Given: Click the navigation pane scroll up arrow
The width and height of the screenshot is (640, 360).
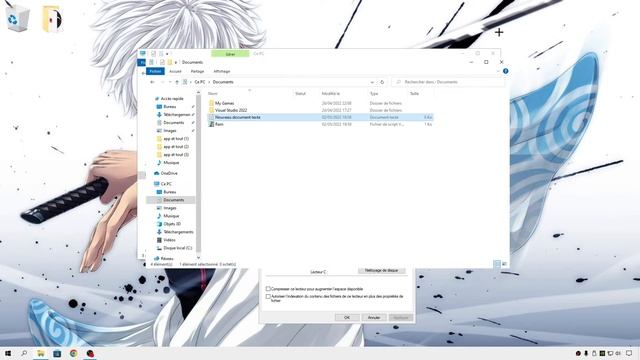Looking at the screenshot, I should [x=198, y=93].
